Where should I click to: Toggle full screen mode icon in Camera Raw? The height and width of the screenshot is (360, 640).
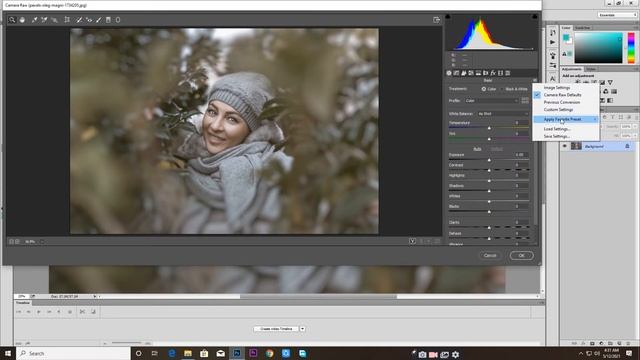[x=436, y=20]
